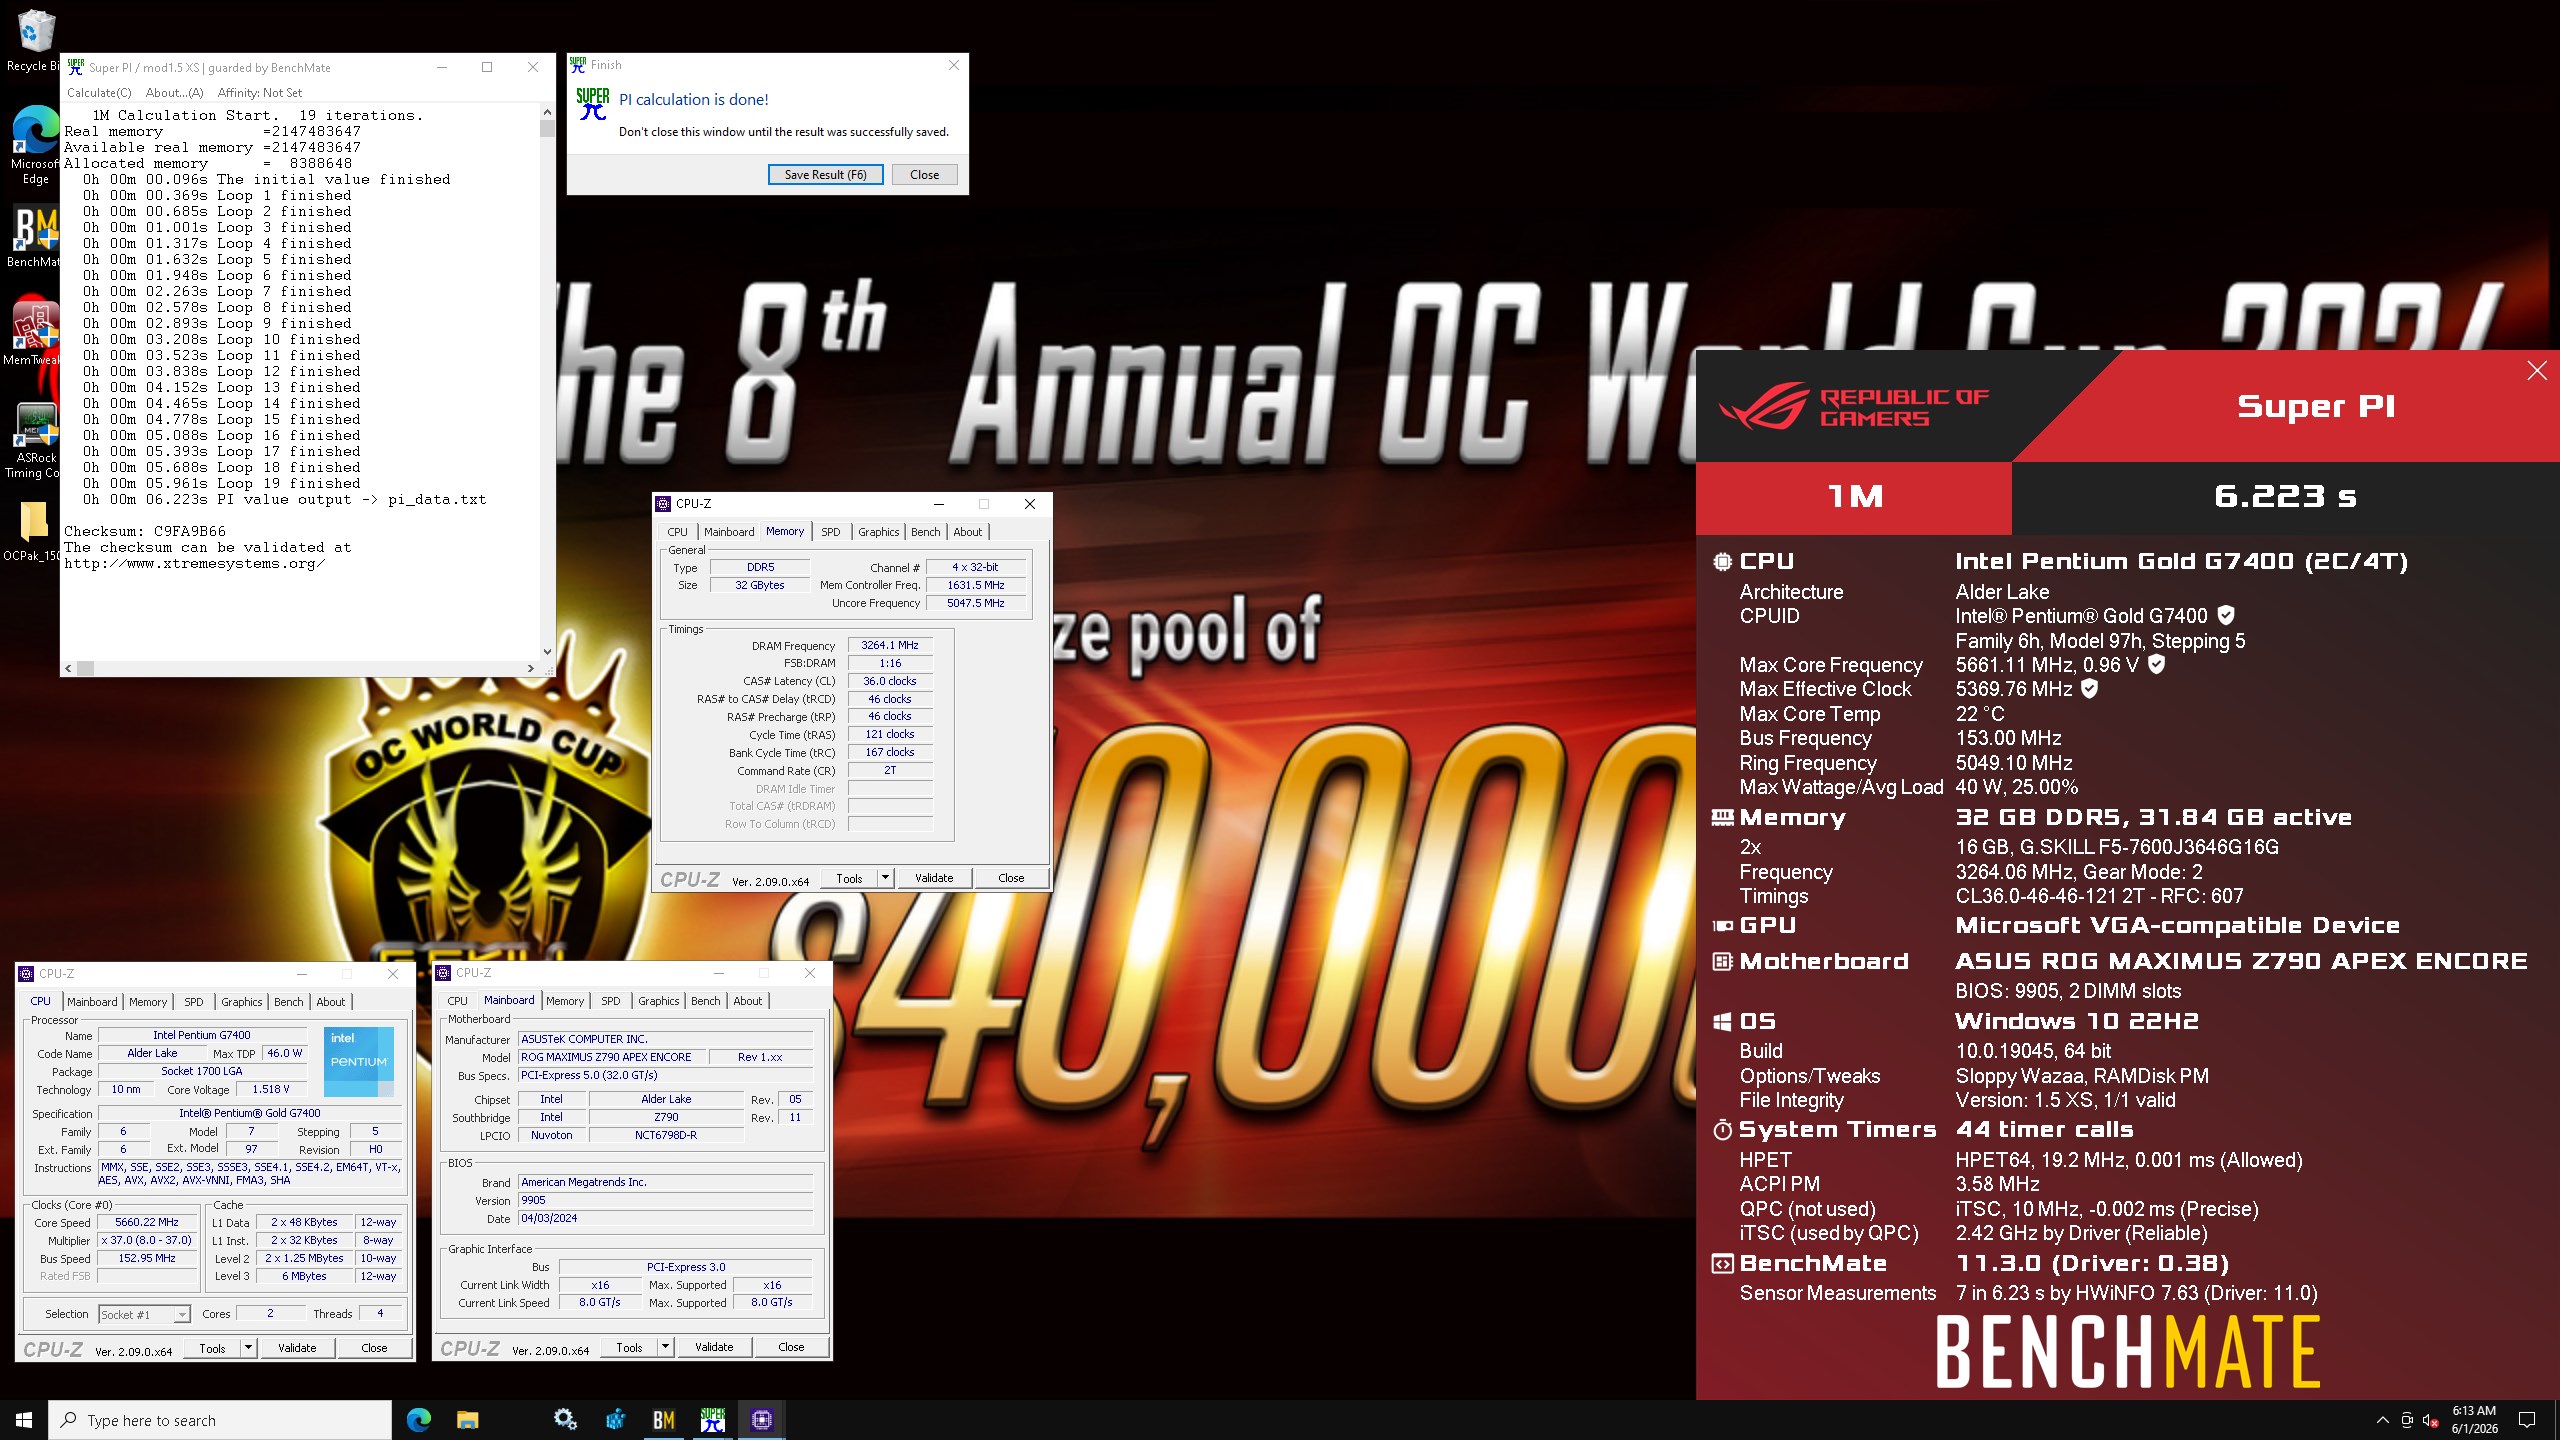This screenshot has width=2560, height=1440.
Task: Open Microsoft Edge from the taskbar
Action: 419,1420
